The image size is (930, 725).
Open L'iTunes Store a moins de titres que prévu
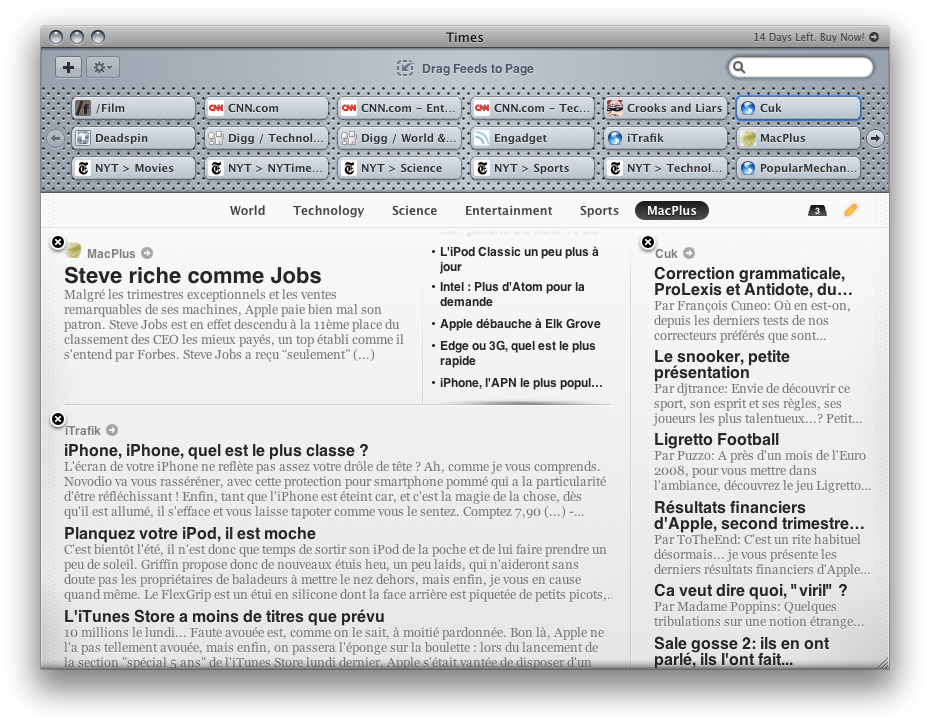224,616
